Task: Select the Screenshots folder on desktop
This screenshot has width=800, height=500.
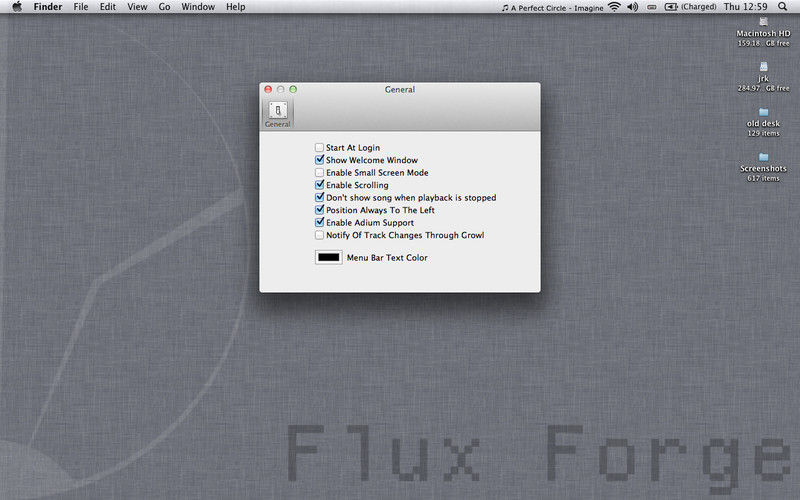Action: (763, 157)
